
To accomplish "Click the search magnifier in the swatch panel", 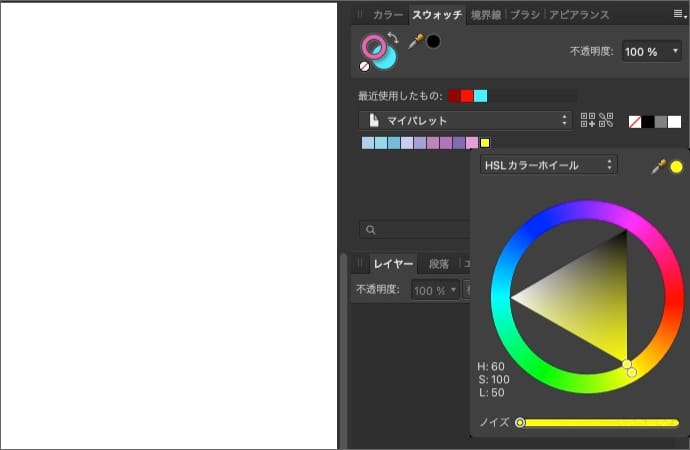I will click(x=371, y=230).
